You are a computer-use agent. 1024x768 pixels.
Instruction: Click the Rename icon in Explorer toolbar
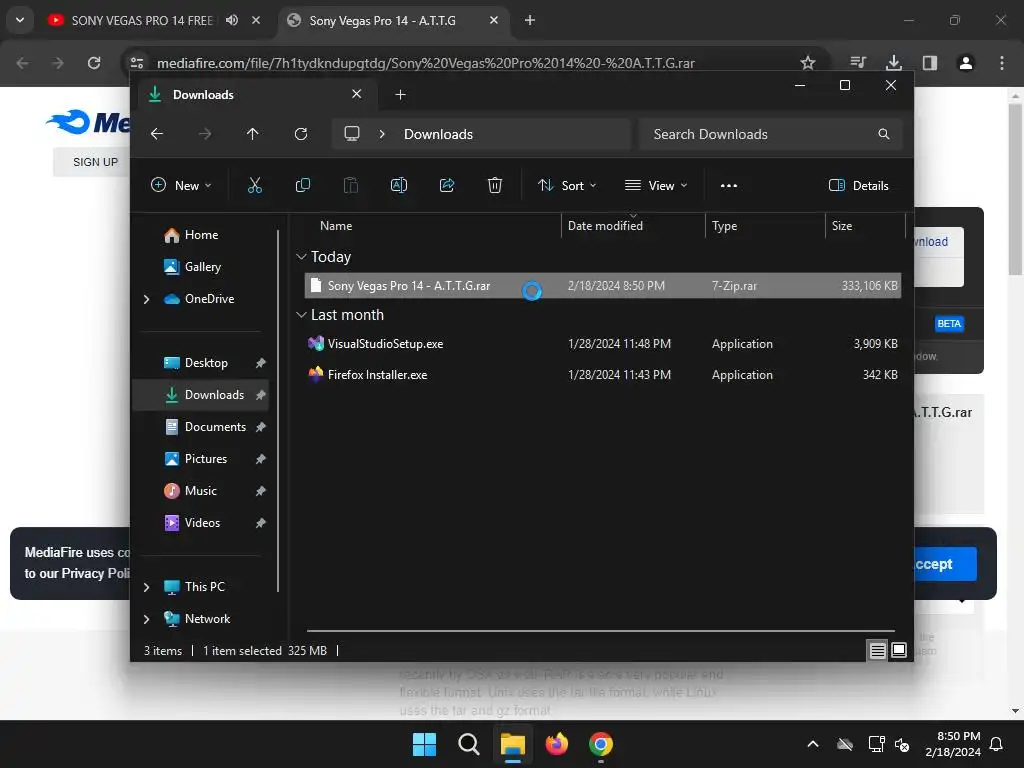[x=398, y=185]
